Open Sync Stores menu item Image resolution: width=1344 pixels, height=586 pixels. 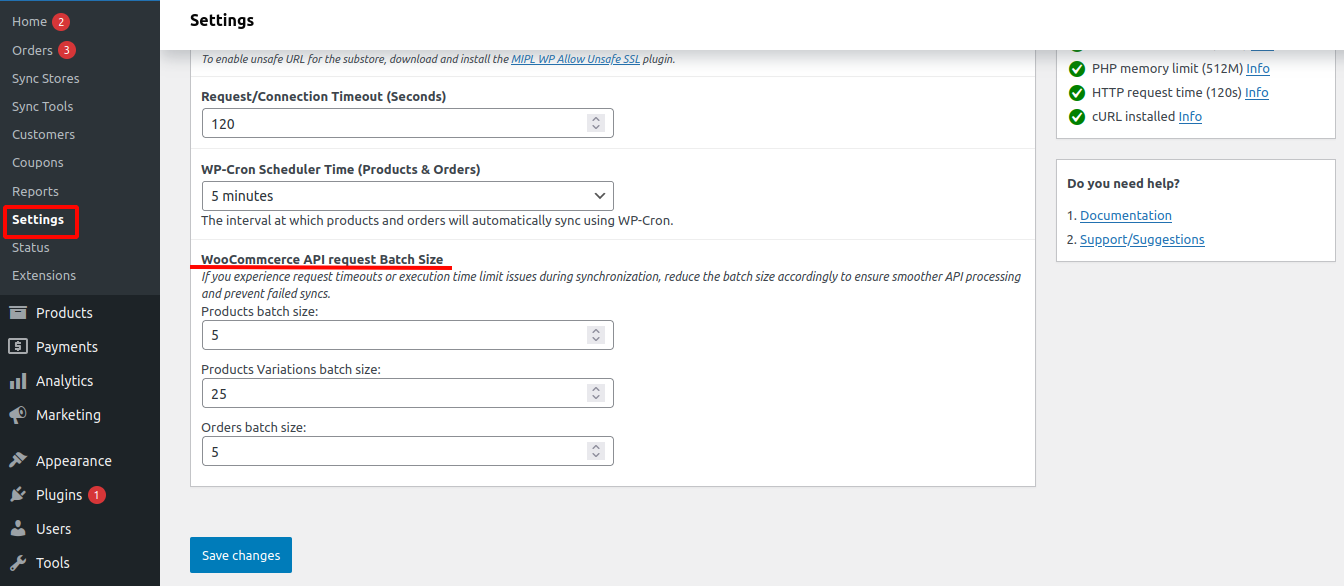[x=45, y=78]
